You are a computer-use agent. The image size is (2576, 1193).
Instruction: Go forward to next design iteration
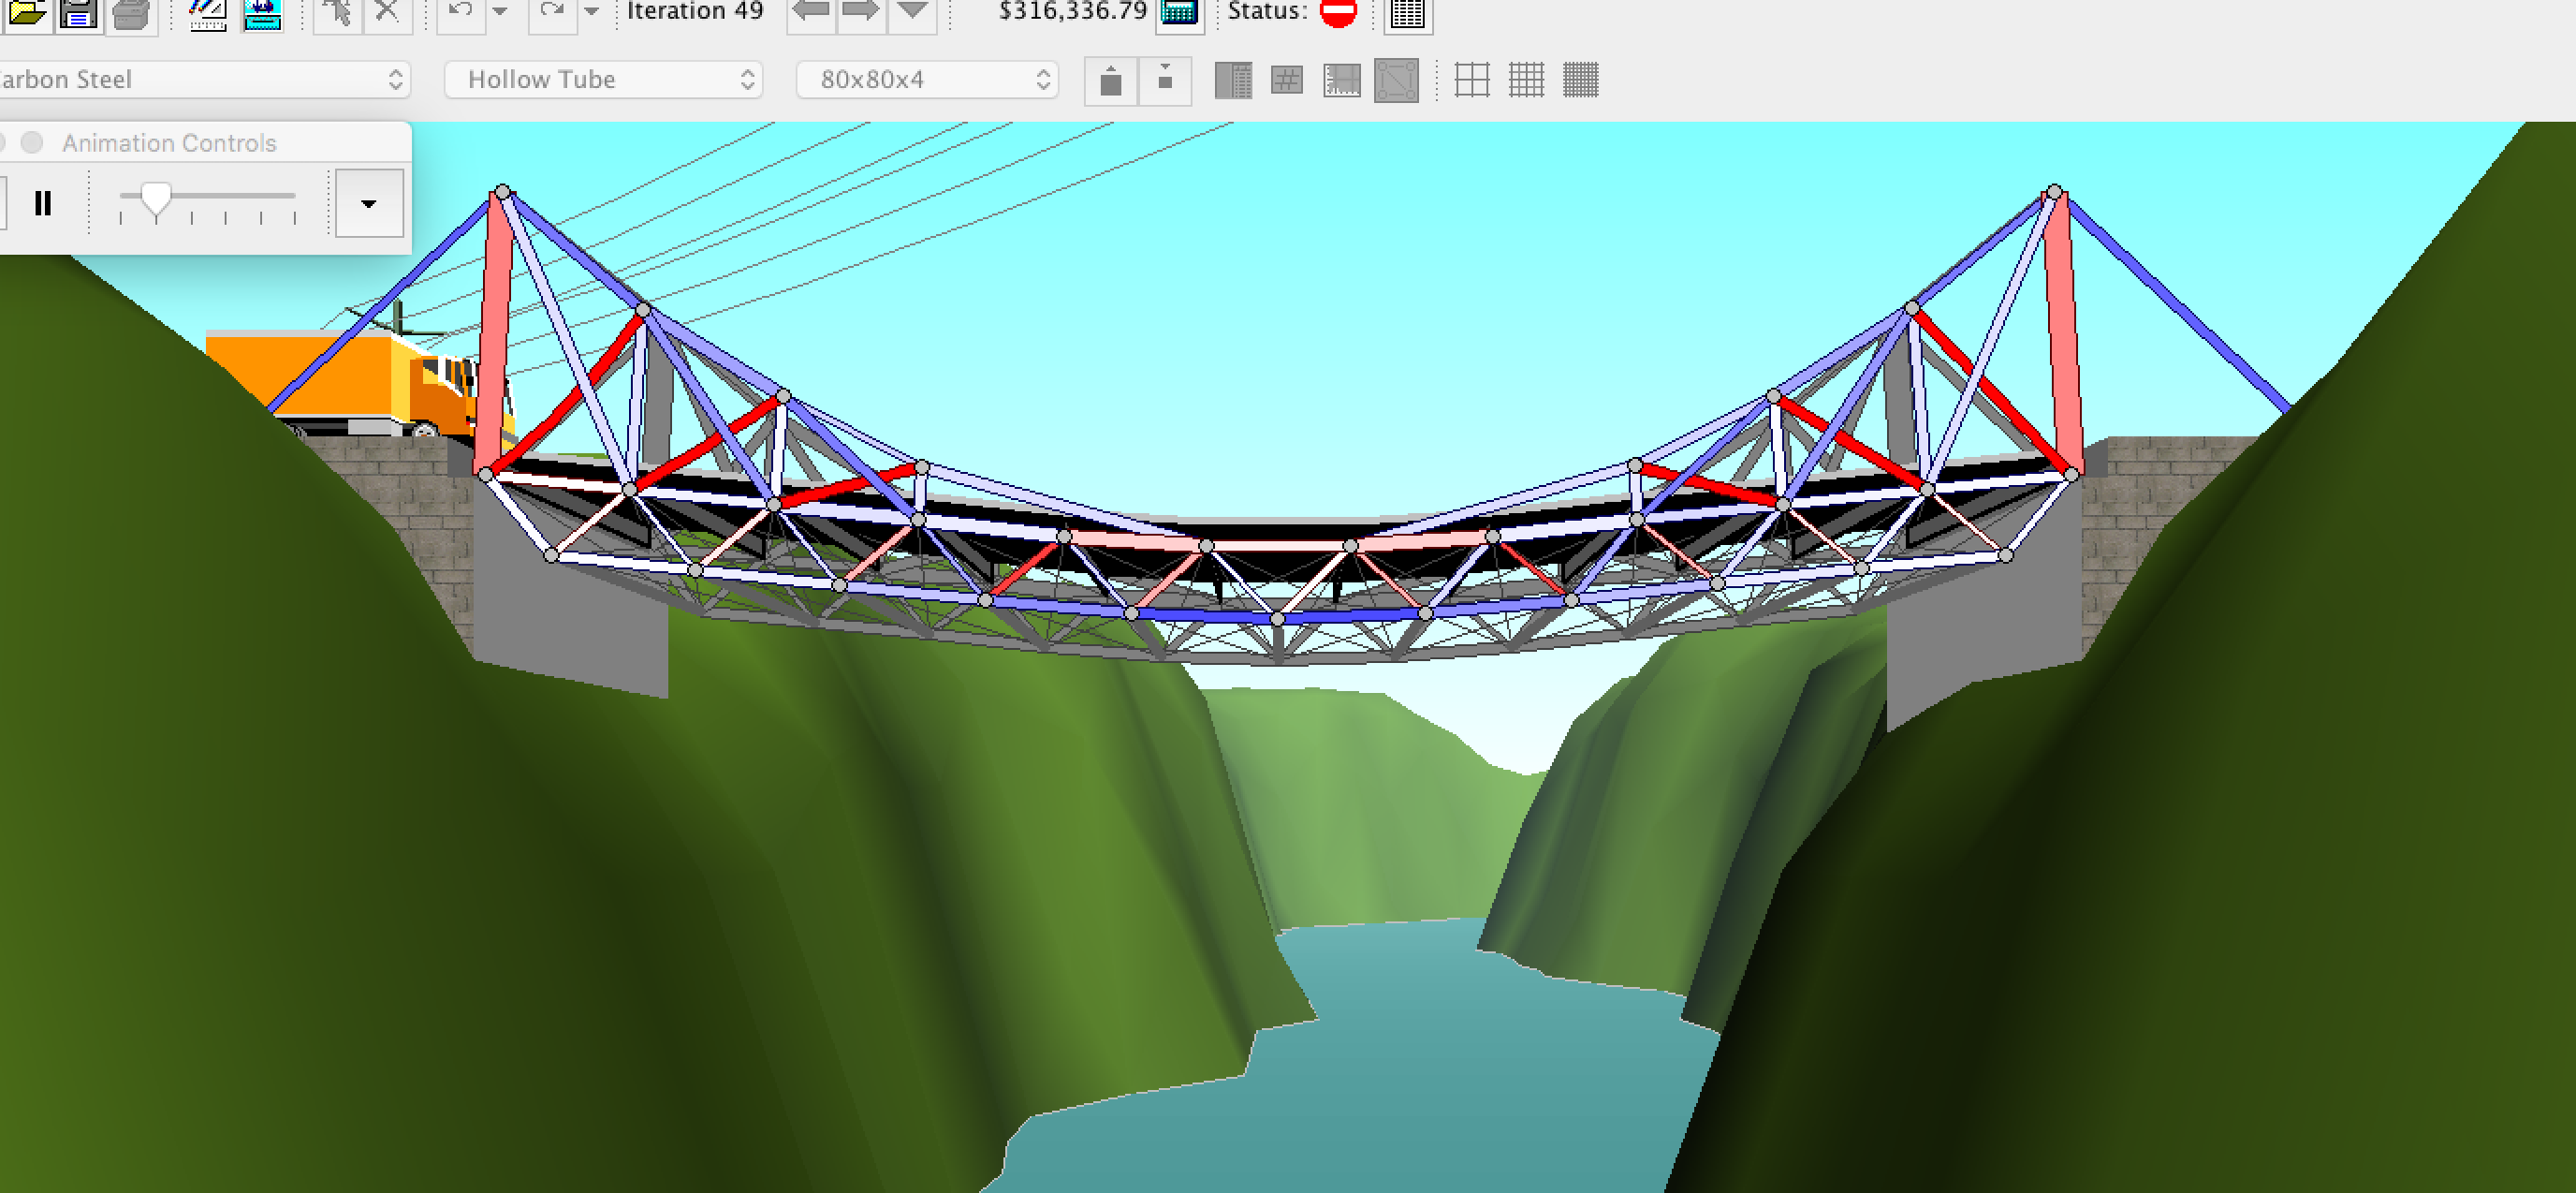[x=861, y=13]
